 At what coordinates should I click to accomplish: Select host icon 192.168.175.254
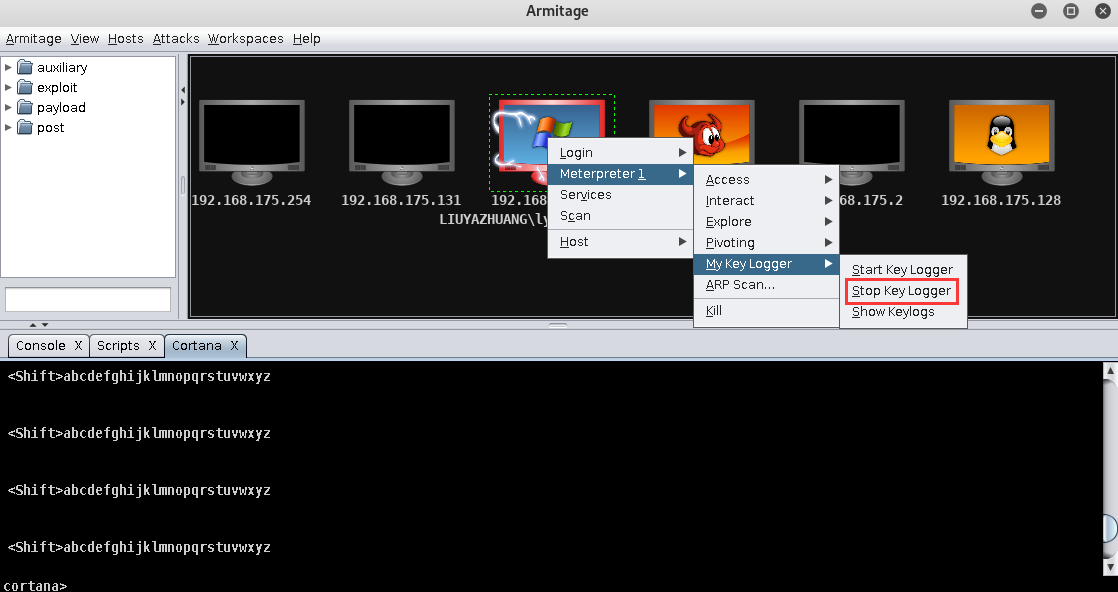point(252,141)
